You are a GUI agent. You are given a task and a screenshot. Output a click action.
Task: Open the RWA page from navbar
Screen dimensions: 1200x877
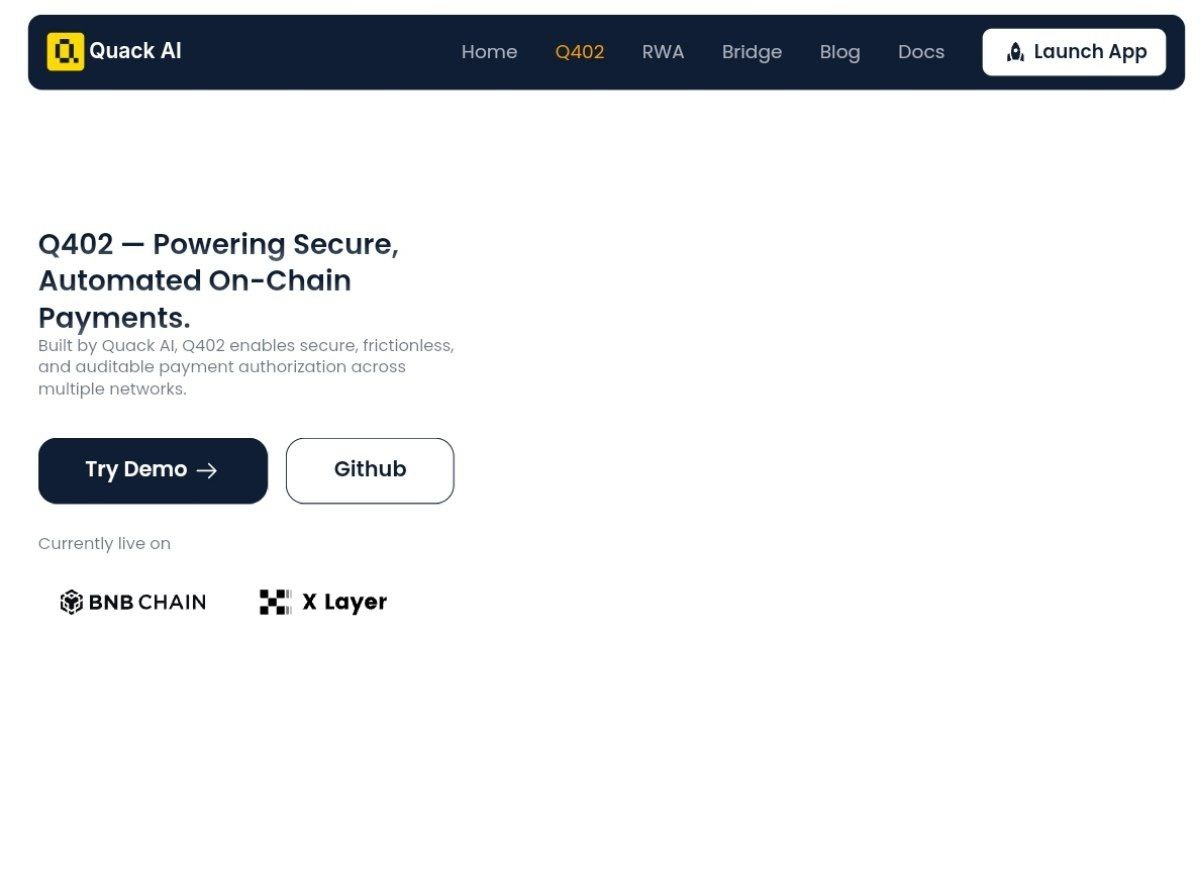[x=663, y=52]
